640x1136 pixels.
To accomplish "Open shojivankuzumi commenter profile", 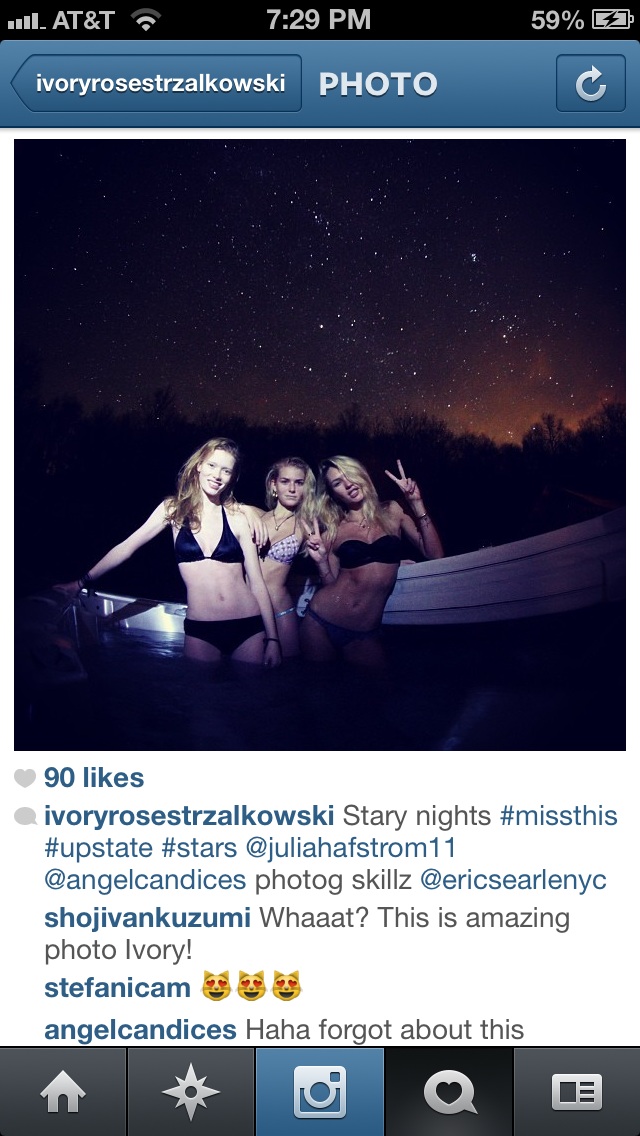I will 148,918.
